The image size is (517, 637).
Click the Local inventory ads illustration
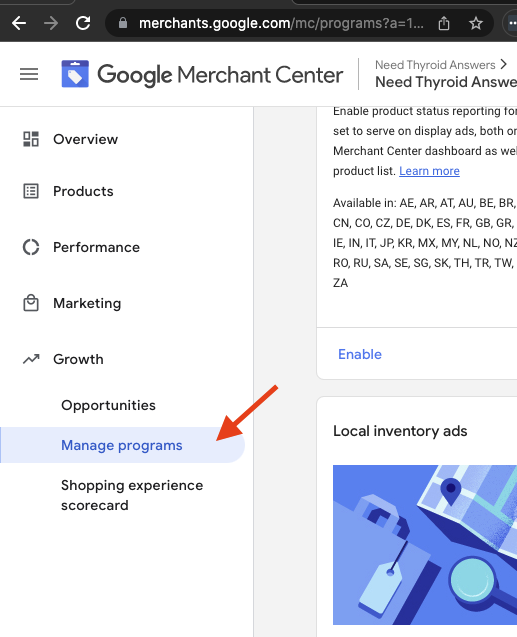coord(425,545)
